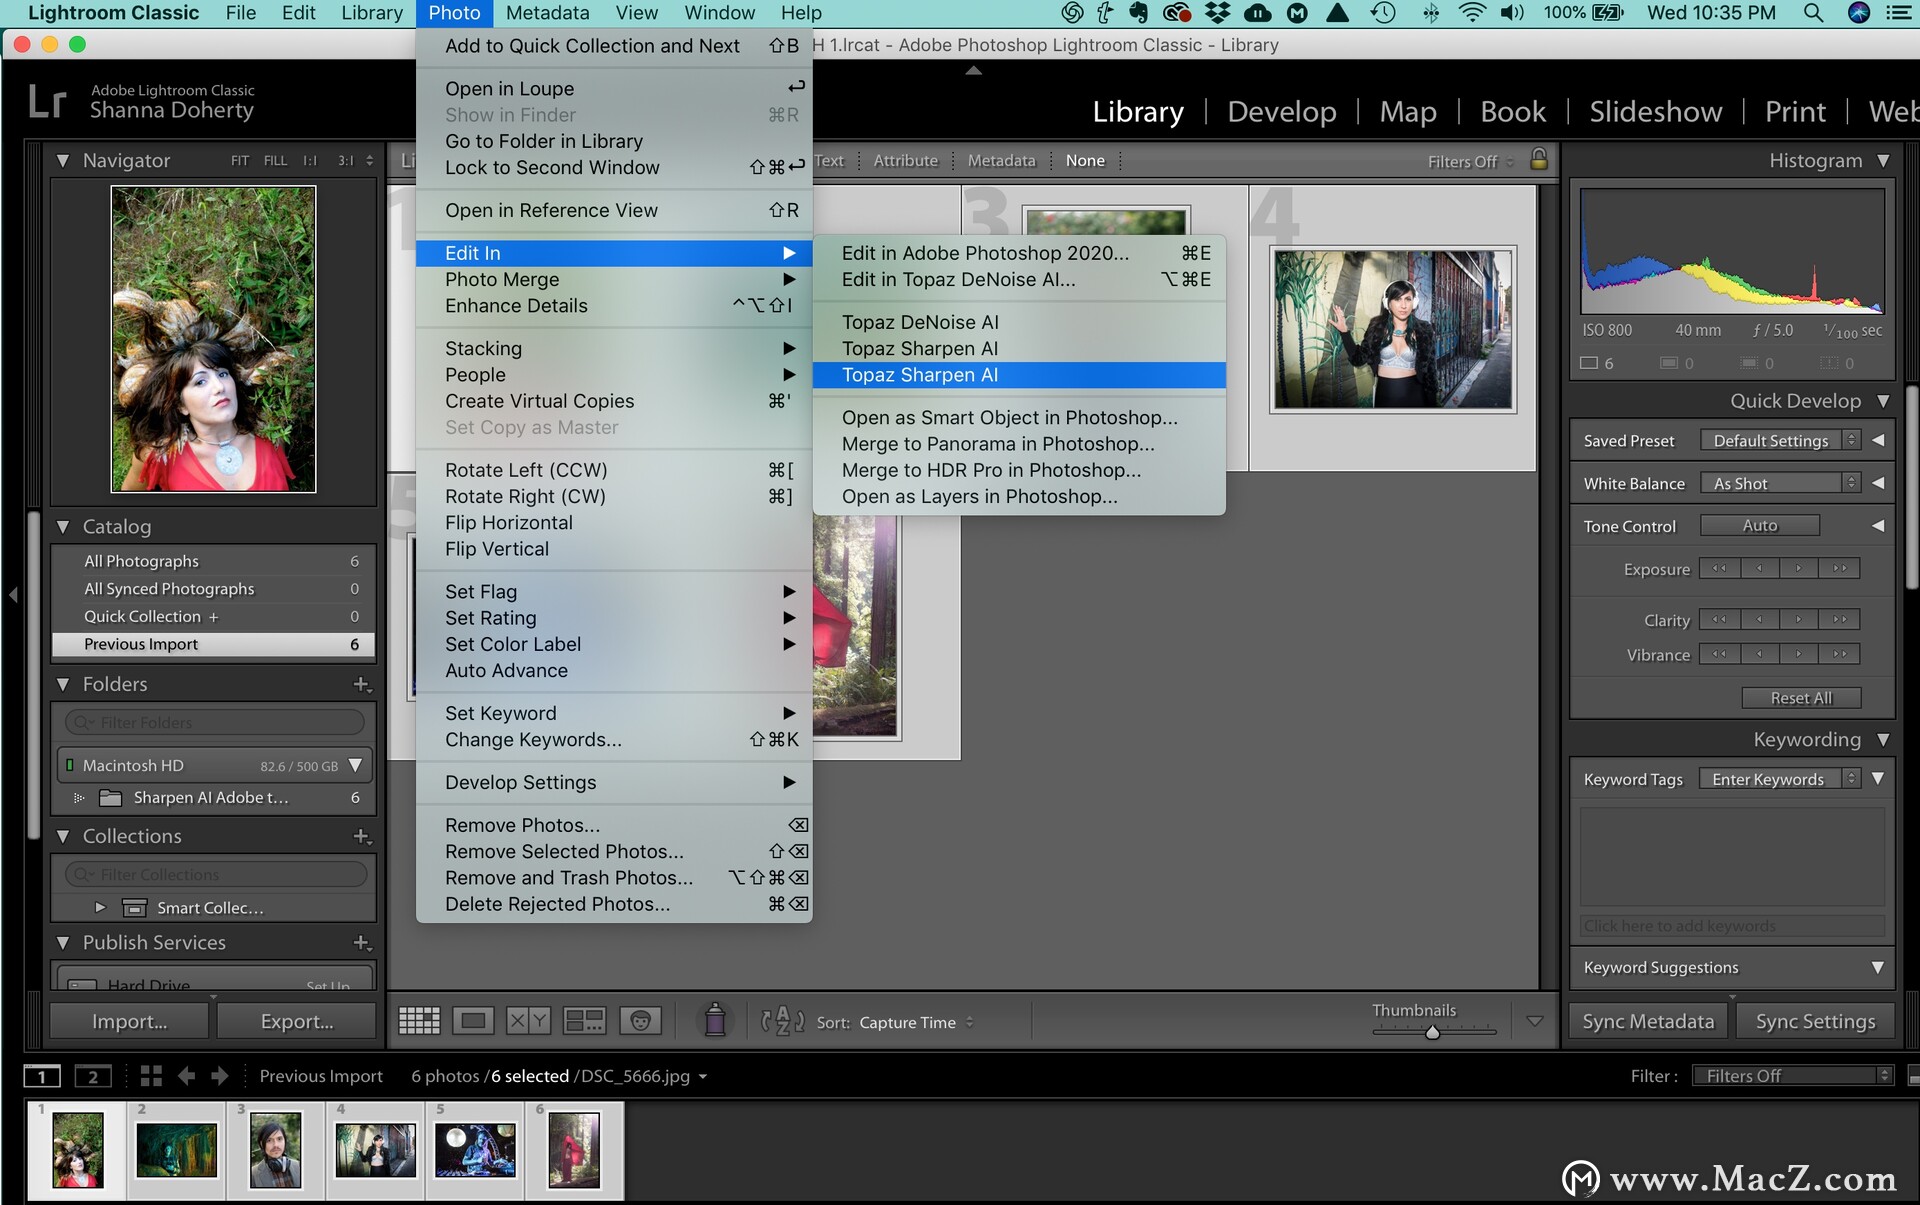Collapse the Keywording panel

point(1884,740)
